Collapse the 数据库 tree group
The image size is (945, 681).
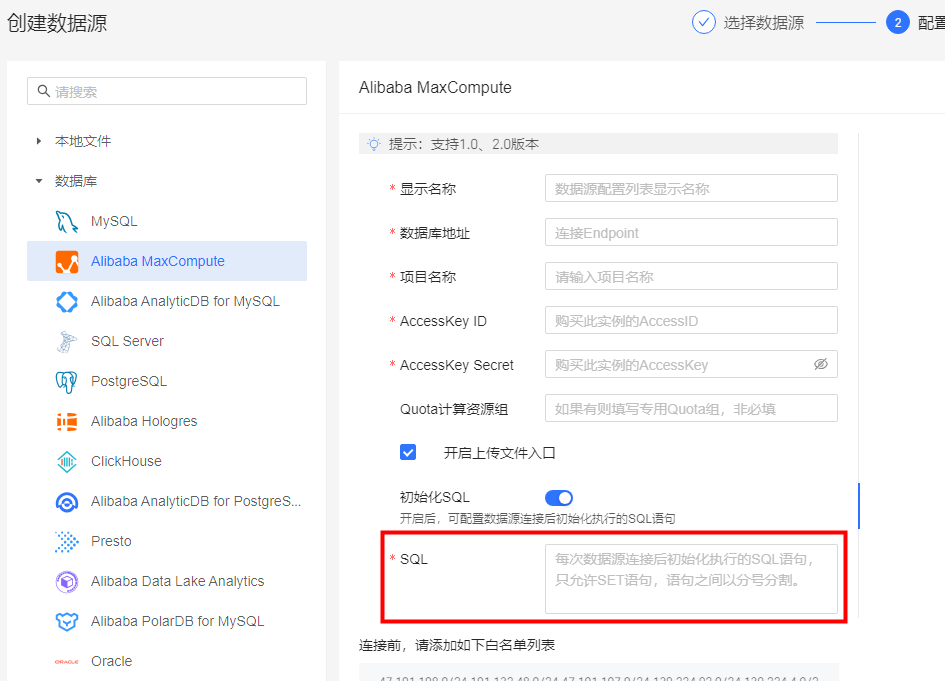(x=39, y=181)
